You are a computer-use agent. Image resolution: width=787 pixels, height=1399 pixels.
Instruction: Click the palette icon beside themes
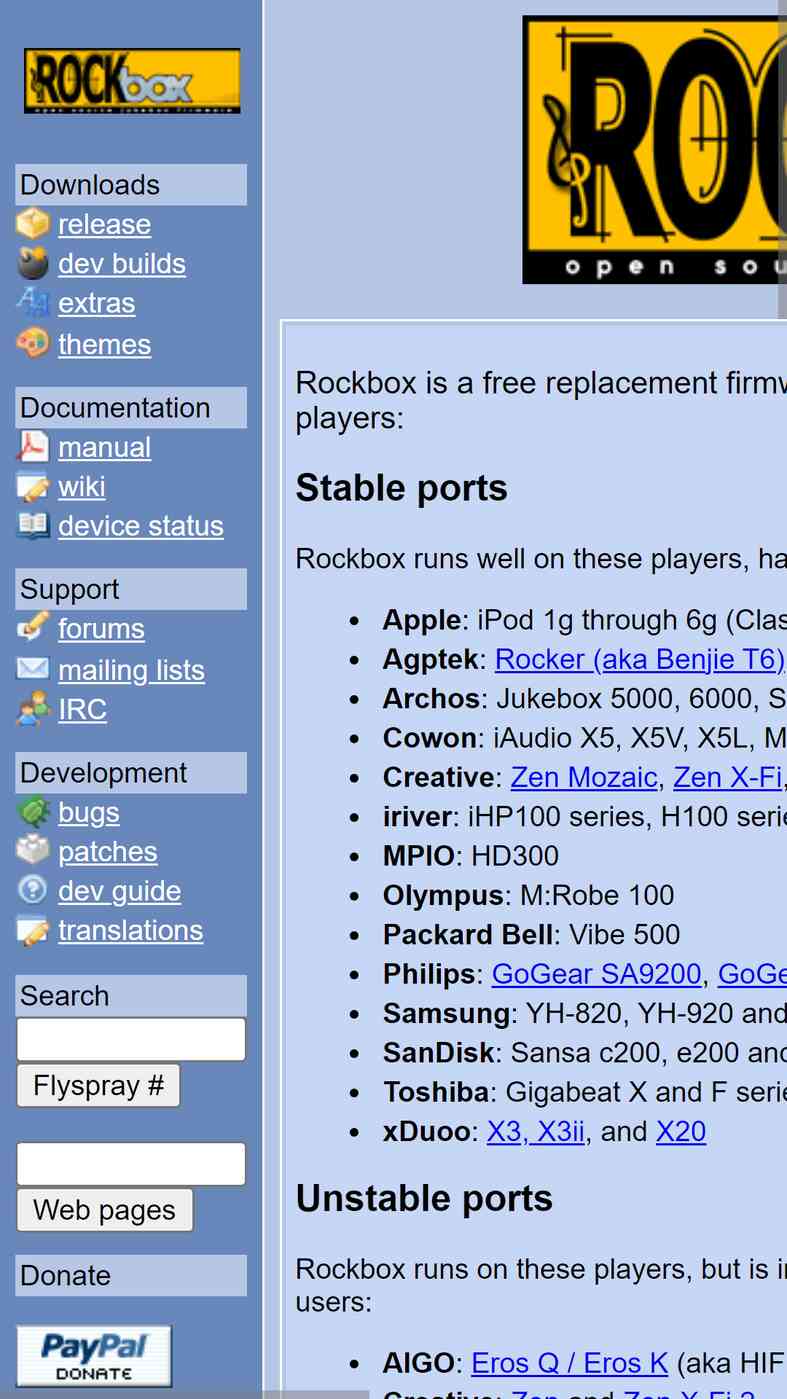[33, 343]
